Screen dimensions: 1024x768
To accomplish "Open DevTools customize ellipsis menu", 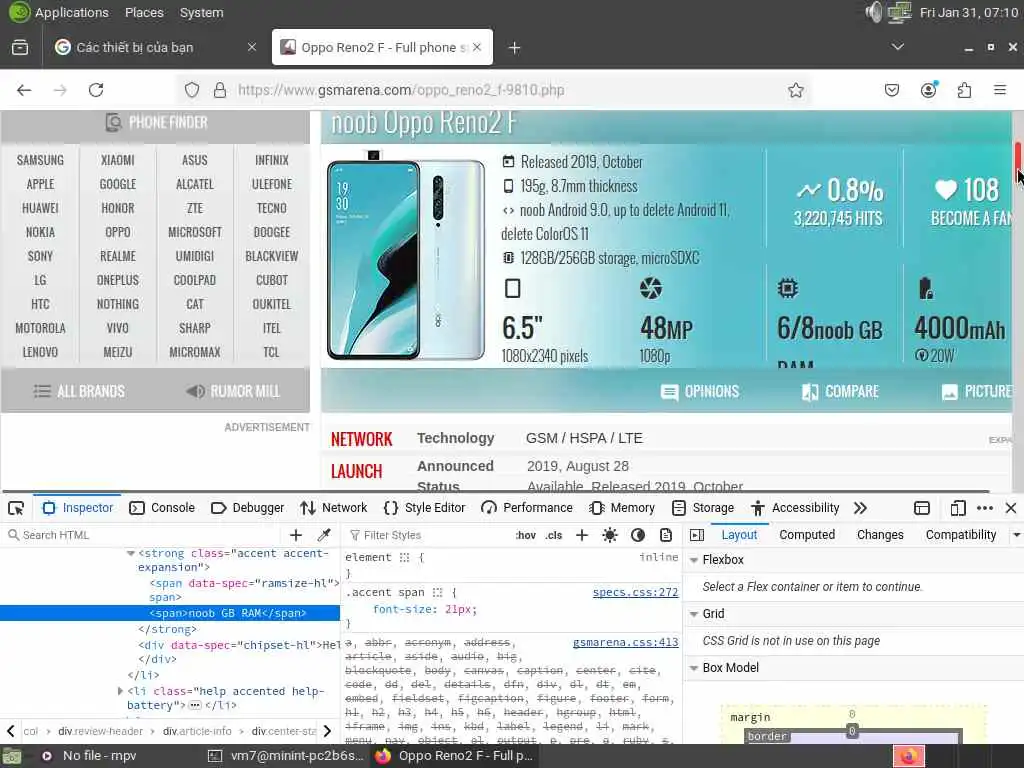I will tap(985, 508).
